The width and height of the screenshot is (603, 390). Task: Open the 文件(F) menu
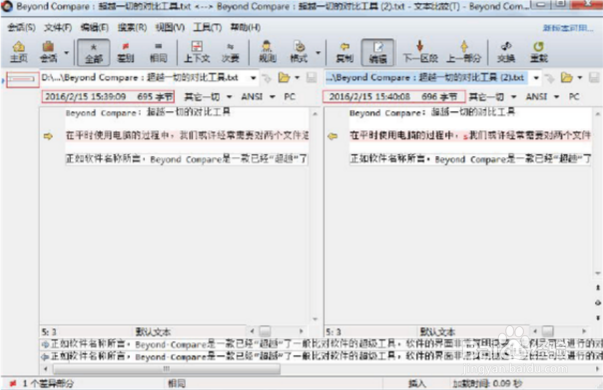[x=58, y=27]
